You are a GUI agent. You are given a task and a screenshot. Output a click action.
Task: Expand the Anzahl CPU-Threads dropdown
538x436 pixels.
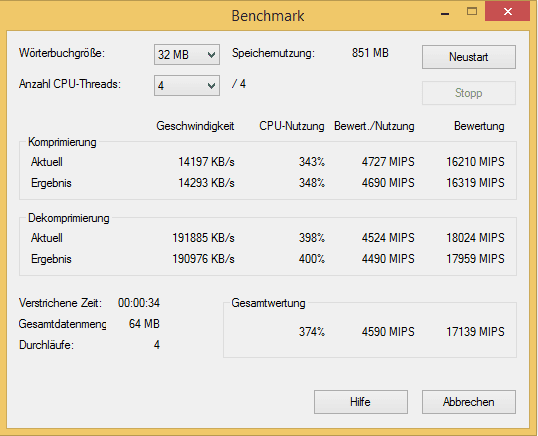187,85
